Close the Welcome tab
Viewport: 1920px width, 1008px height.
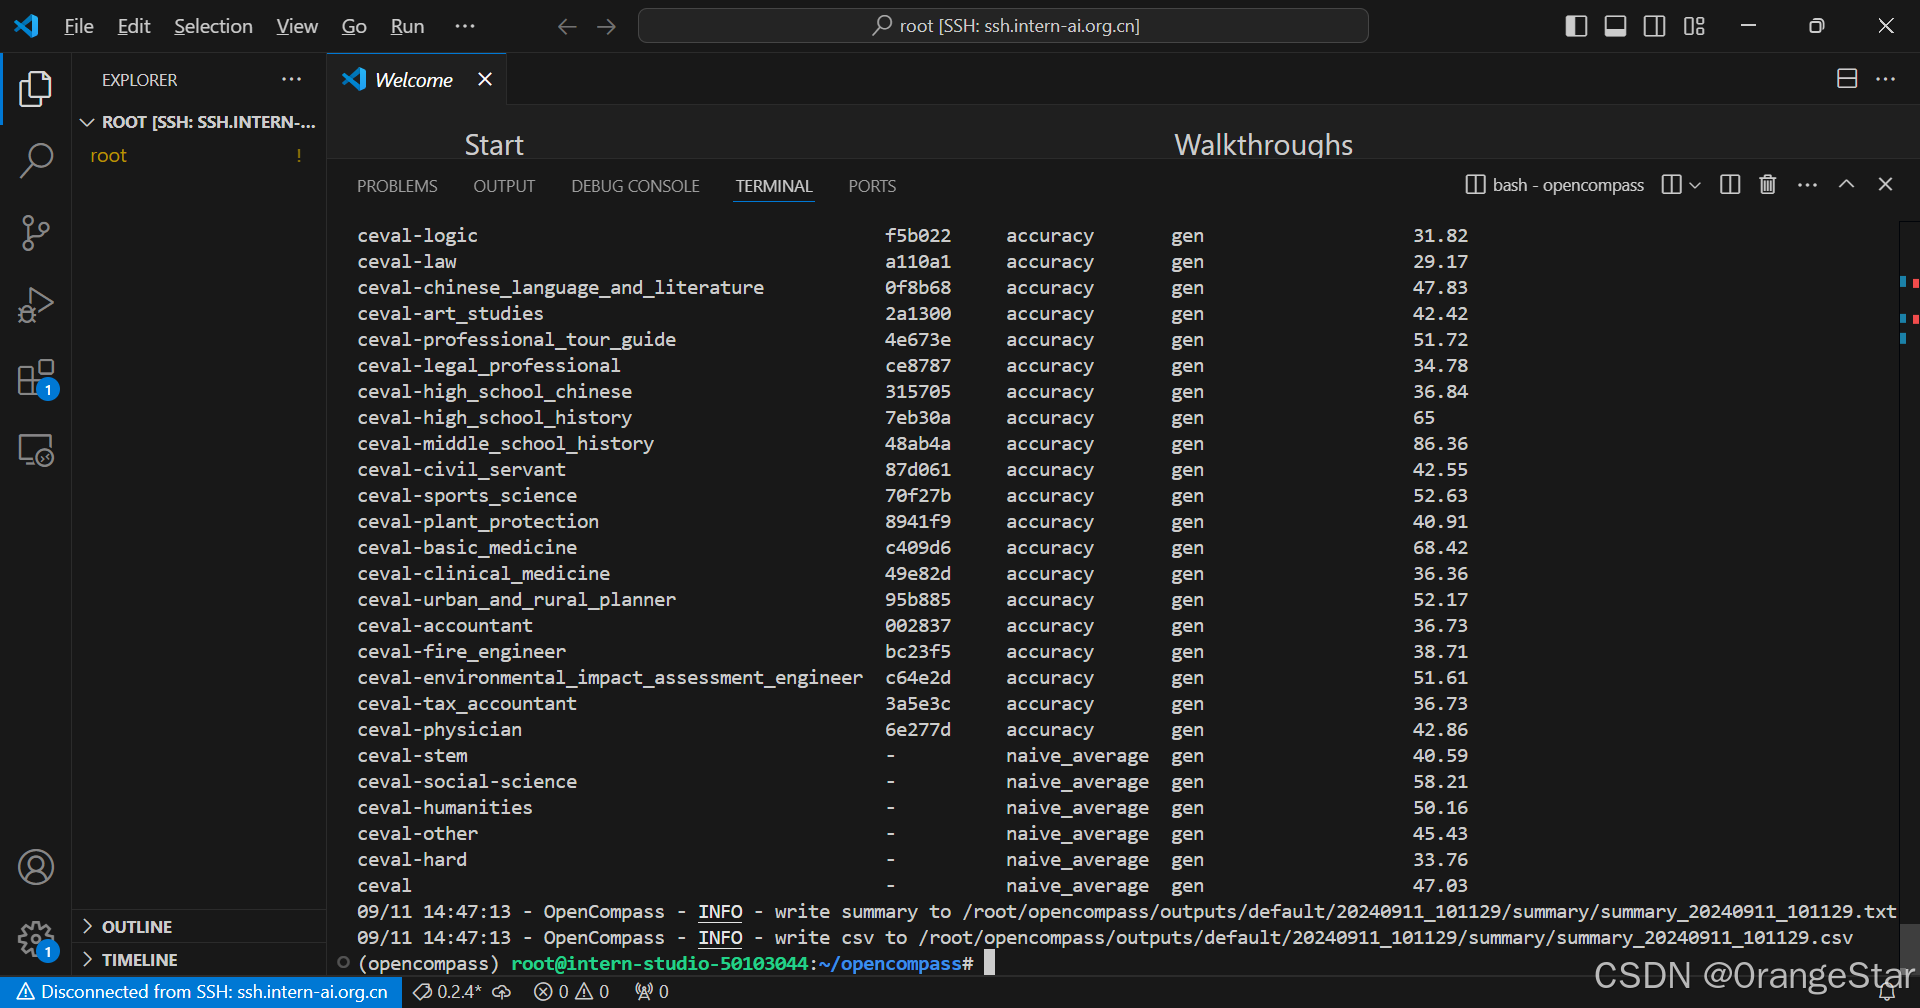485,79
